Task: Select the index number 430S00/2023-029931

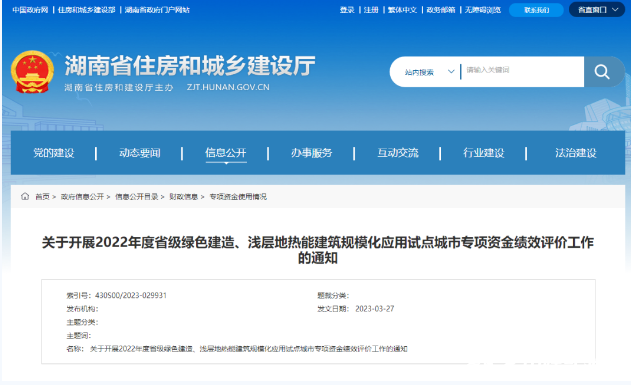Action: coord(131,295)
